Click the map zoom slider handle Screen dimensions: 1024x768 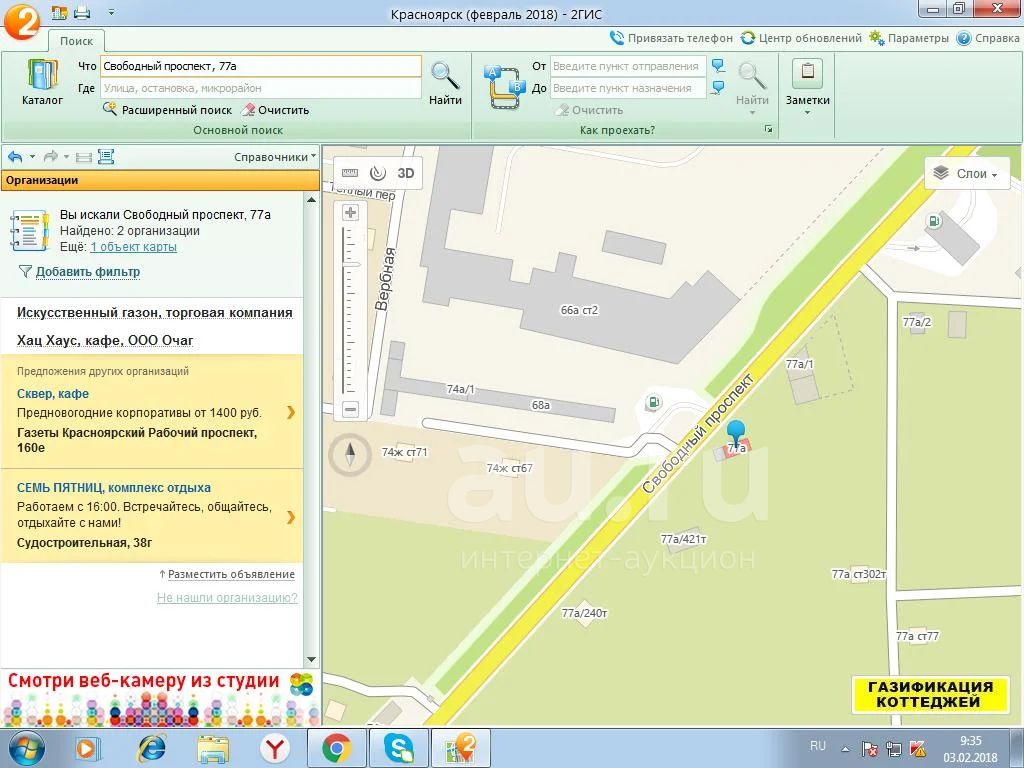(351, 264)
